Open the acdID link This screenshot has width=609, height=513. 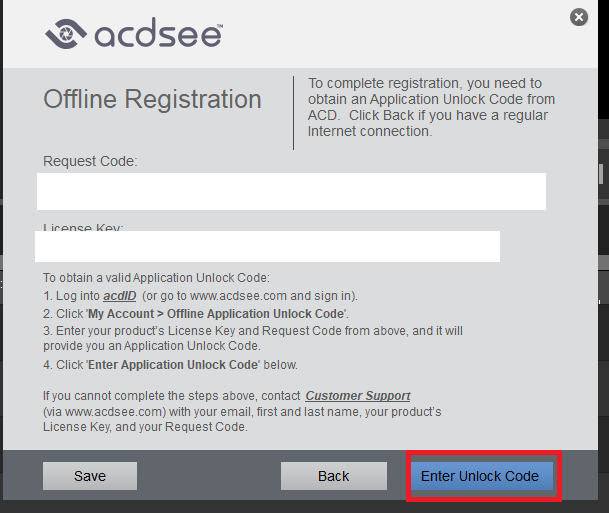coord(119,296)
